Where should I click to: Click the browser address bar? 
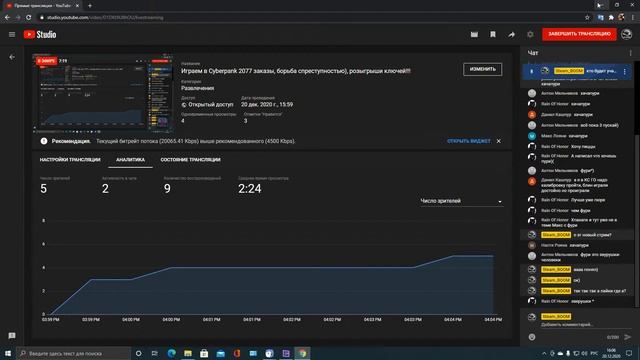[x=310, y=18]
